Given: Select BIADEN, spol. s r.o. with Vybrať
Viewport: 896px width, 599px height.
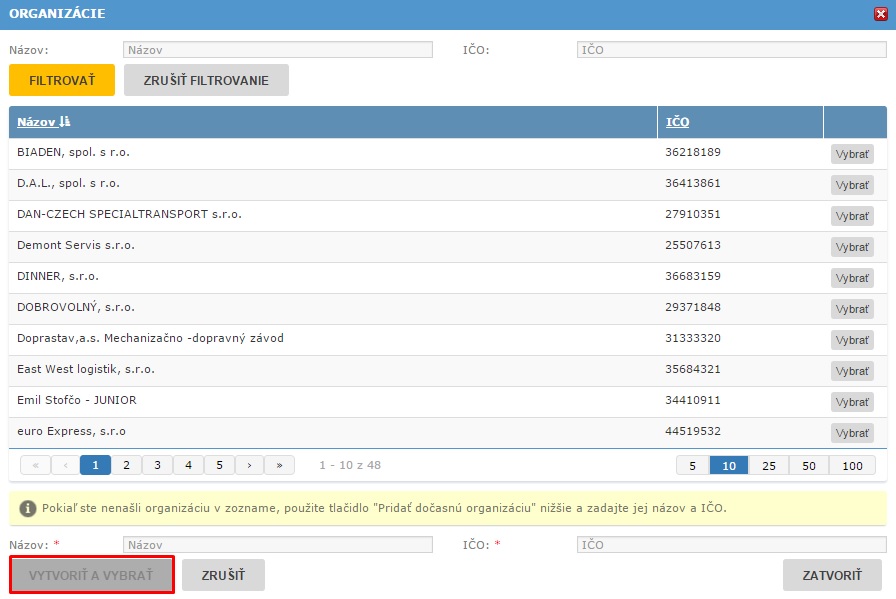Looking at the screenshot, I should coord(852,154).
